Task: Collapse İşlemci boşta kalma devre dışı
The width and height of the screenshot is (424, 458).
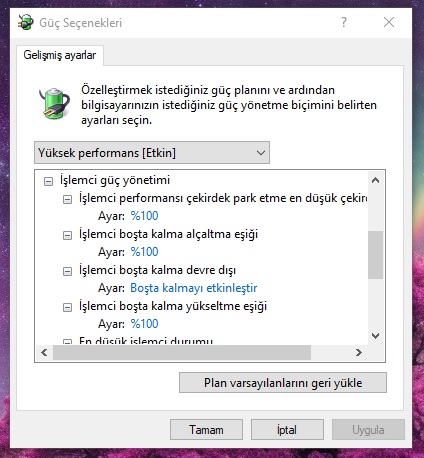Action: (x=67, y=271)
